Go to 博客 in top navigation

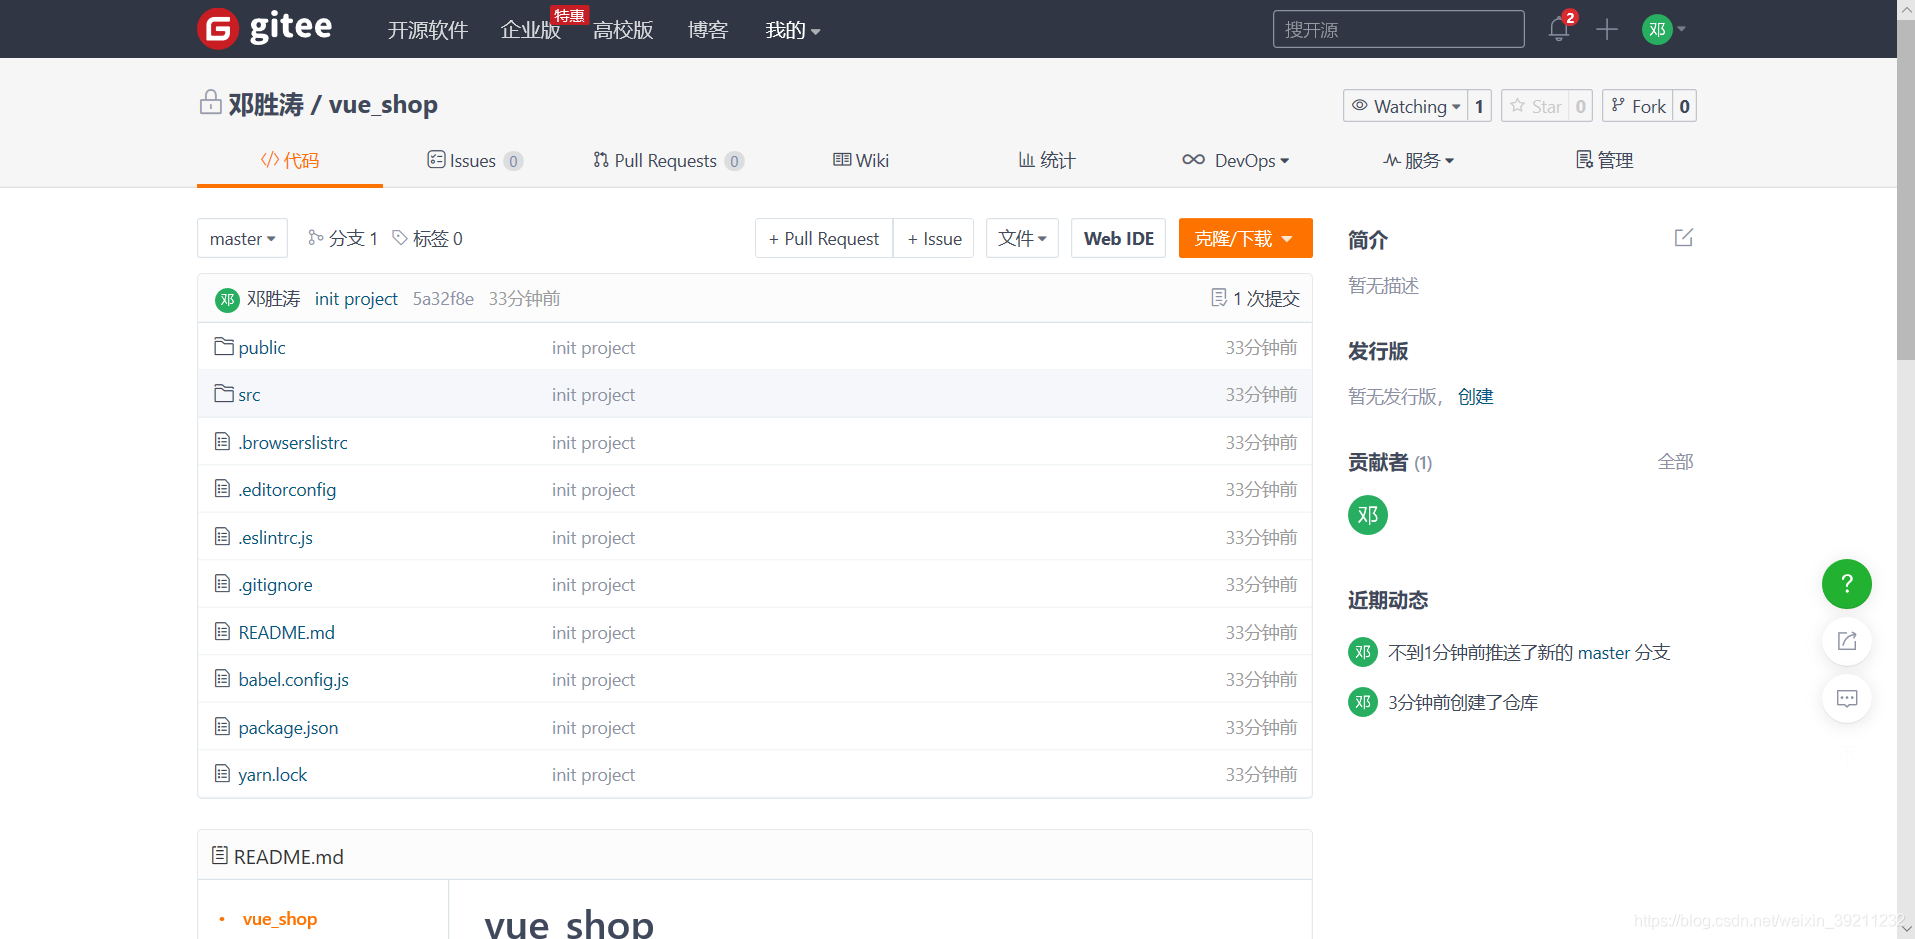tap(708, 30)
